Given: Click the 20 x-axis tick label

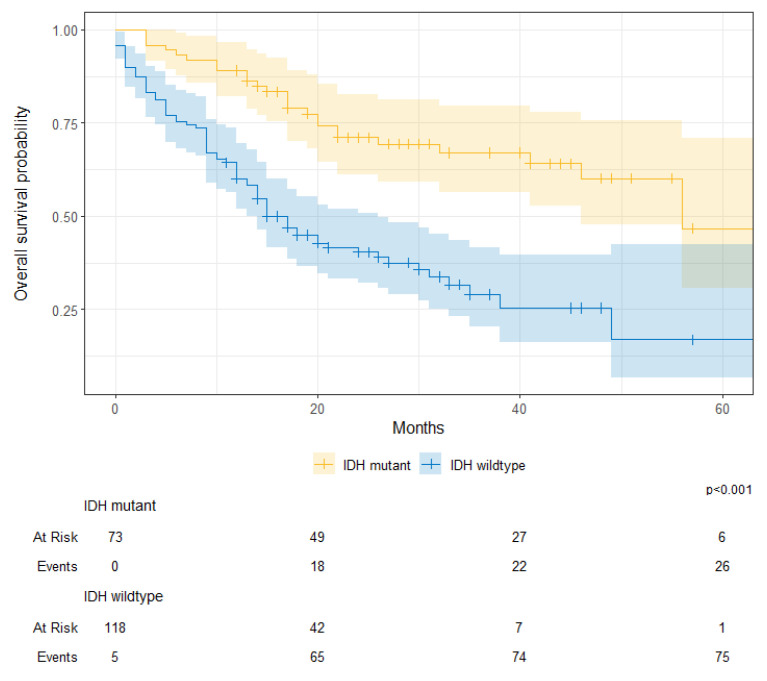Looking at the screenshot, I should [x=317, y=409].
